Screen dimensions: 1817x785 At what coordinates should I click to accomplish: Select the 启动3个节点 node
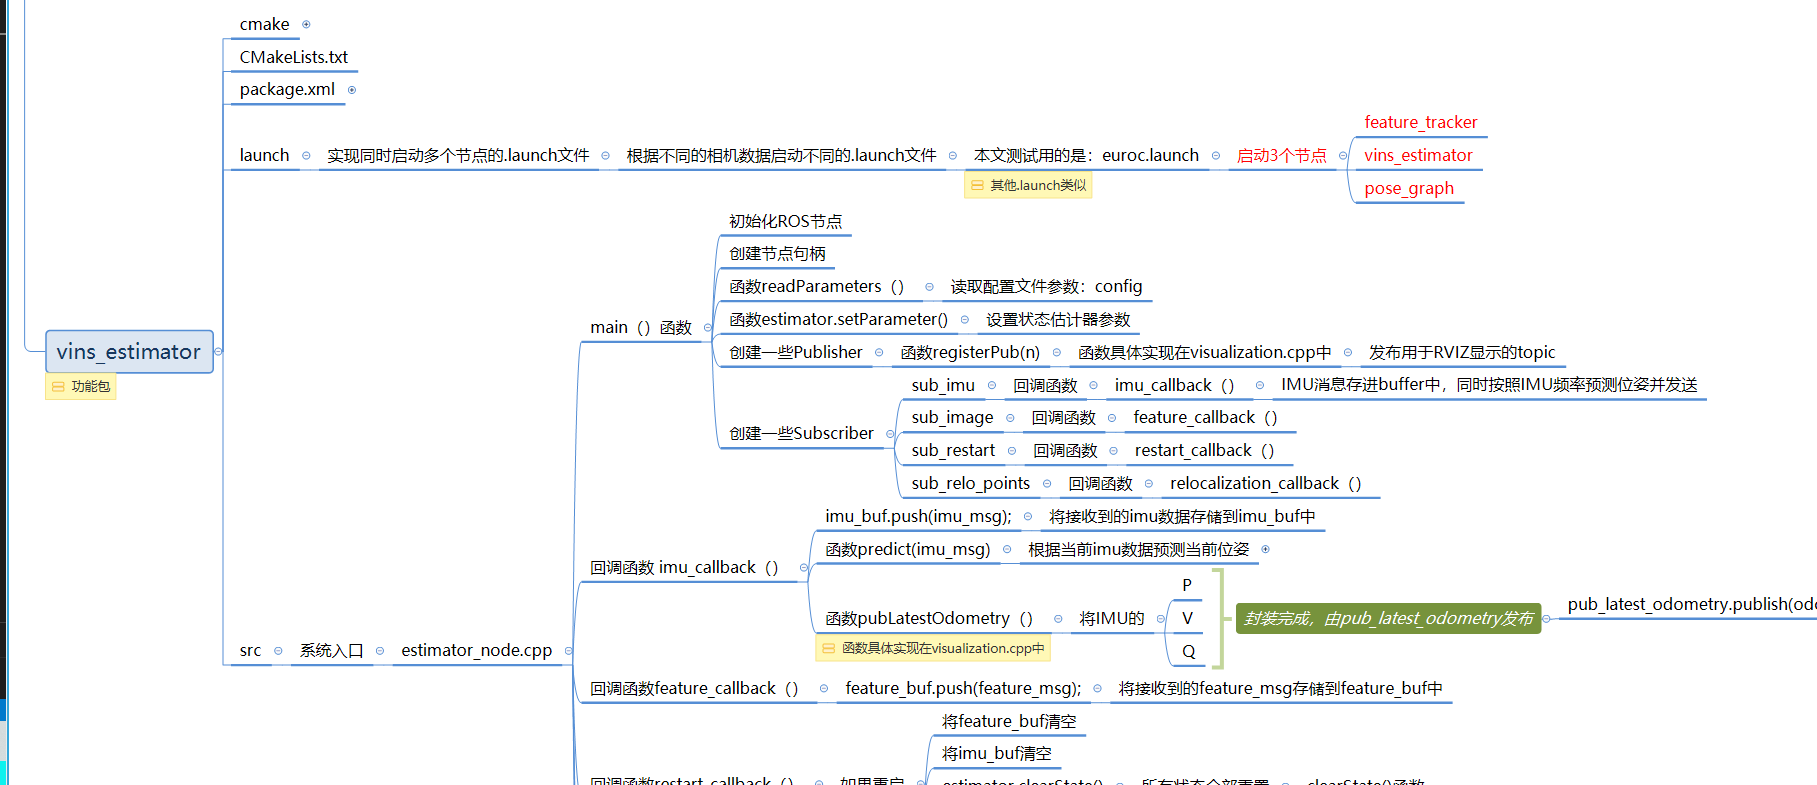[1281, 156]
